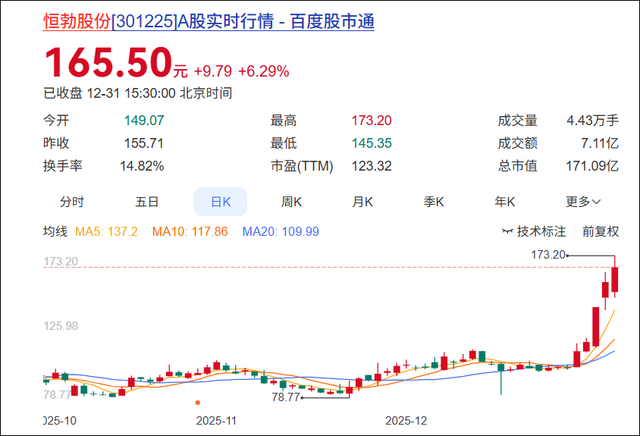Click the 昨收 value 155.71

click(x=144, y=143)
